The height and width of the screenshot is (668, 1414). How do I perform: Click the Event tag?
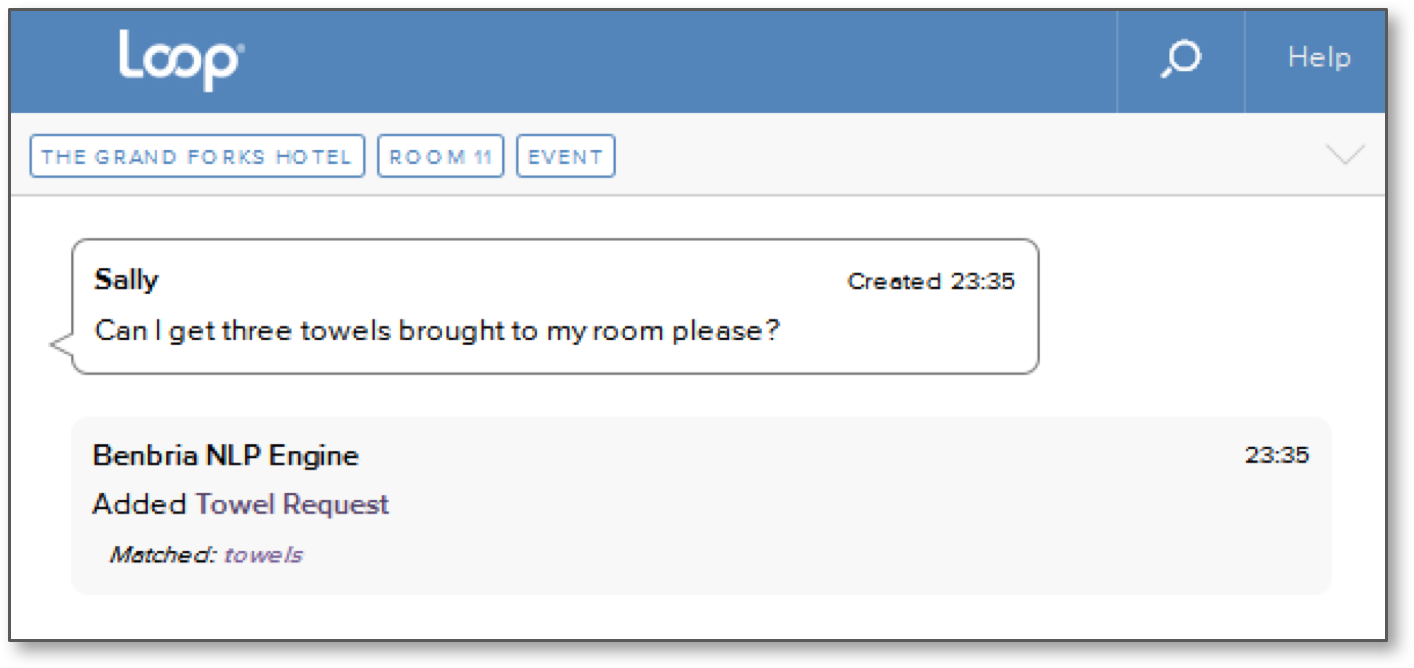[565, 157]
